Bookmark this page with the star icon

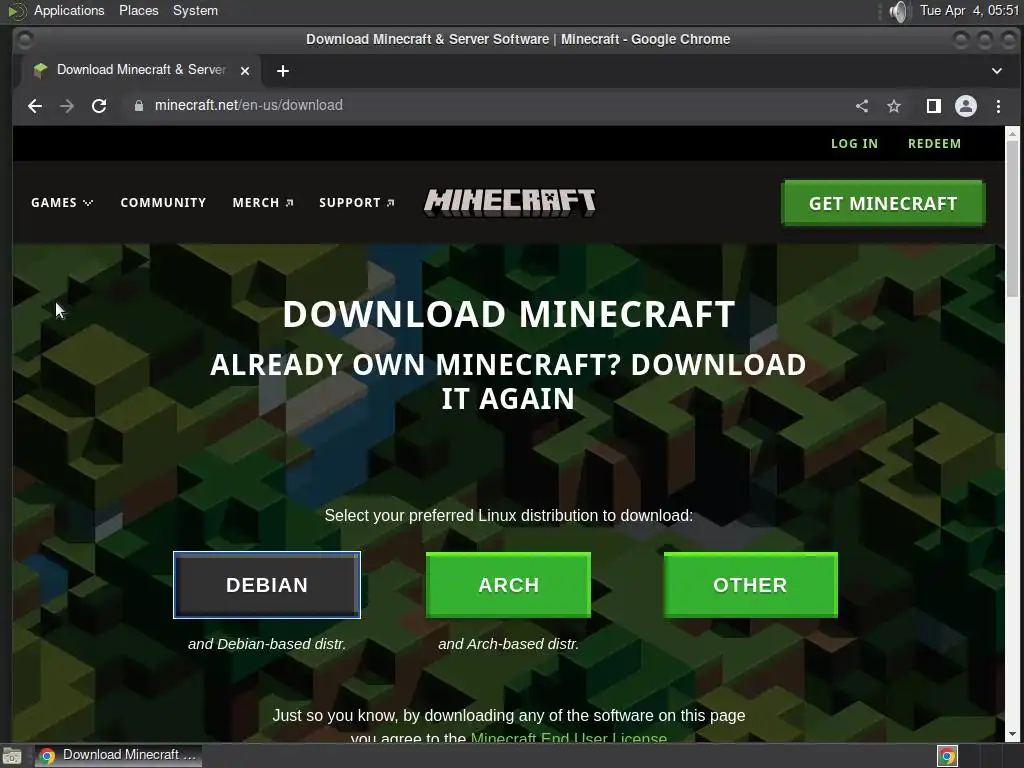pyautogui.click(x=894, y=106)
